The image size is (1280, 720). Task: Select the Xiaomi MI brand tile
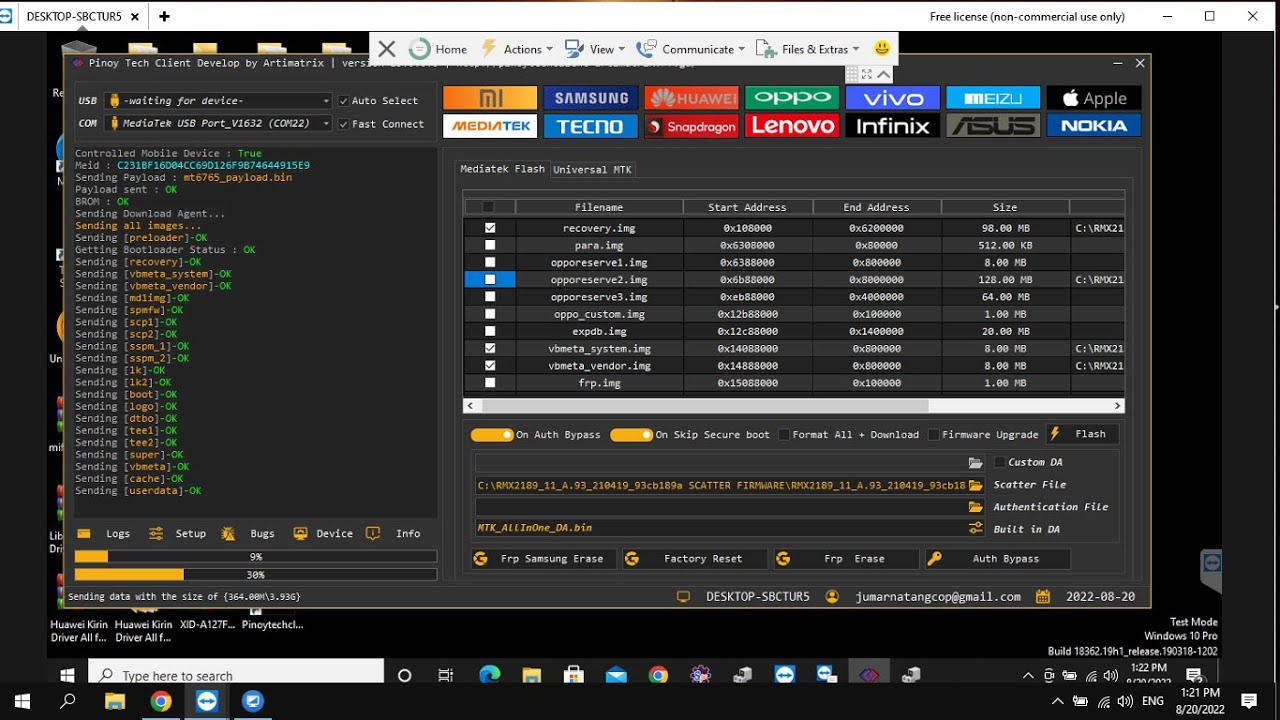(x=490, y=98)
